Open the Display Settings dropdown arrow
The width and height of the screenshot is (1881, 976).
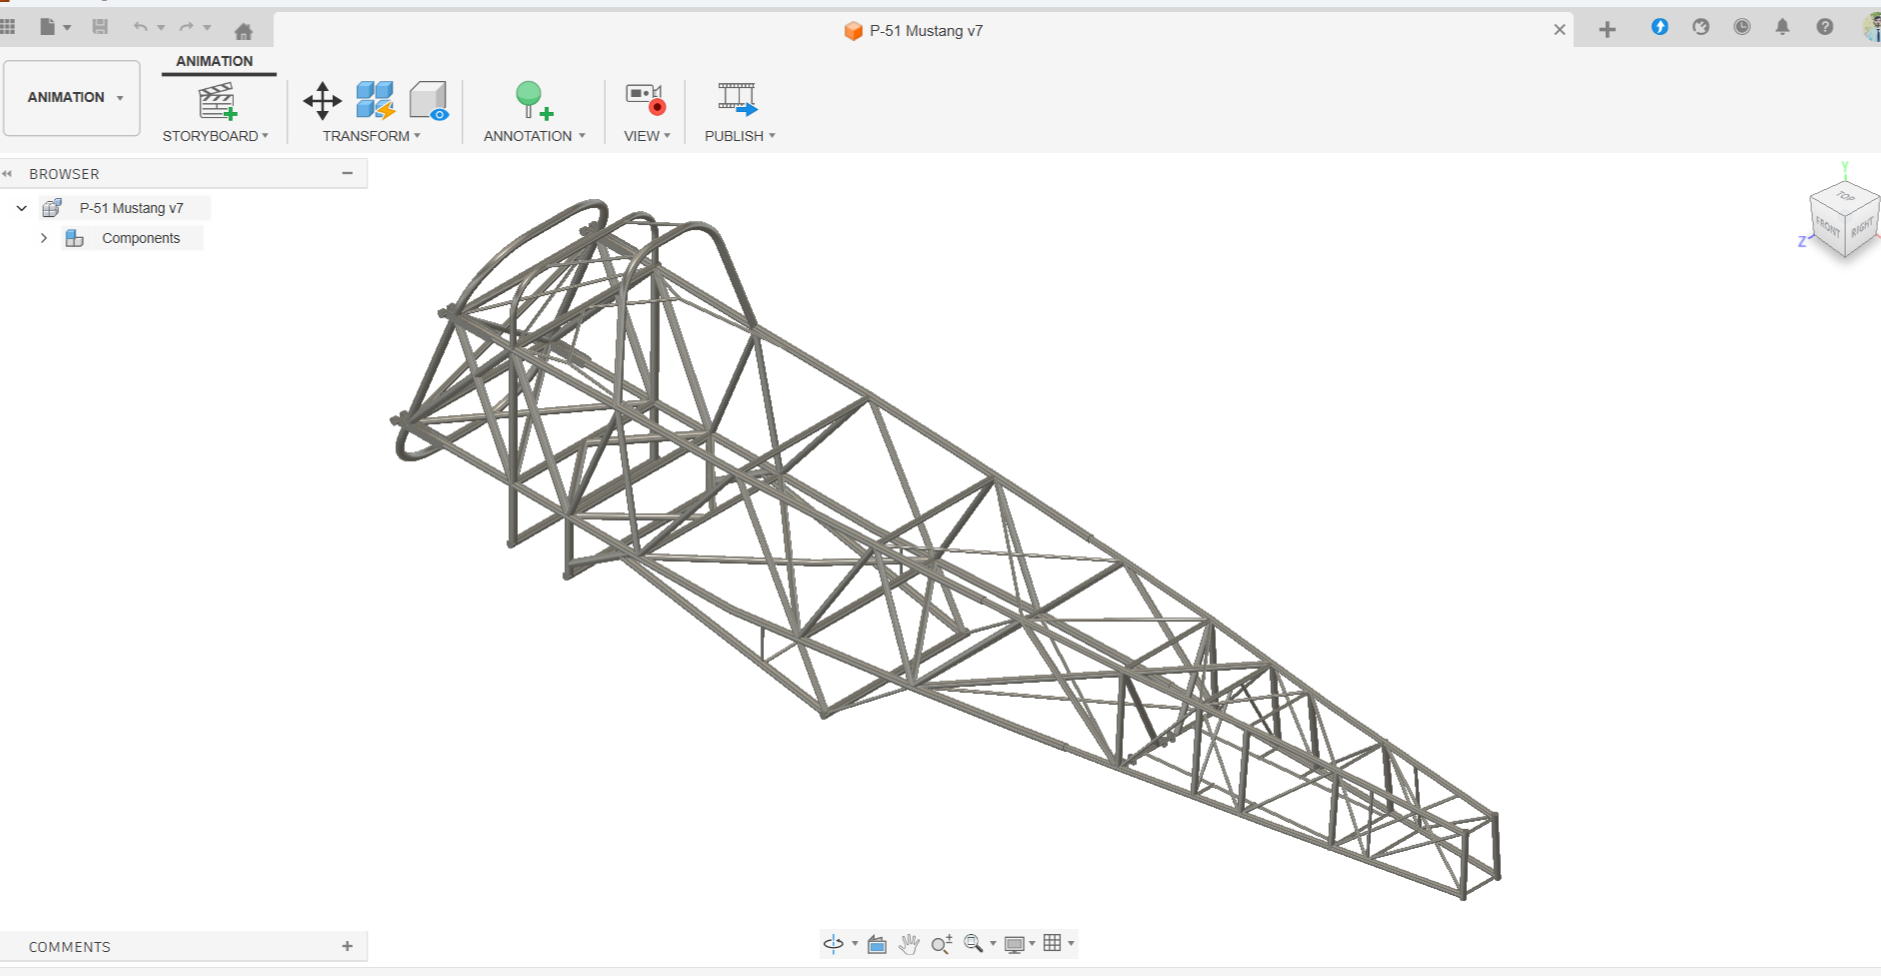pos(1032,943)
